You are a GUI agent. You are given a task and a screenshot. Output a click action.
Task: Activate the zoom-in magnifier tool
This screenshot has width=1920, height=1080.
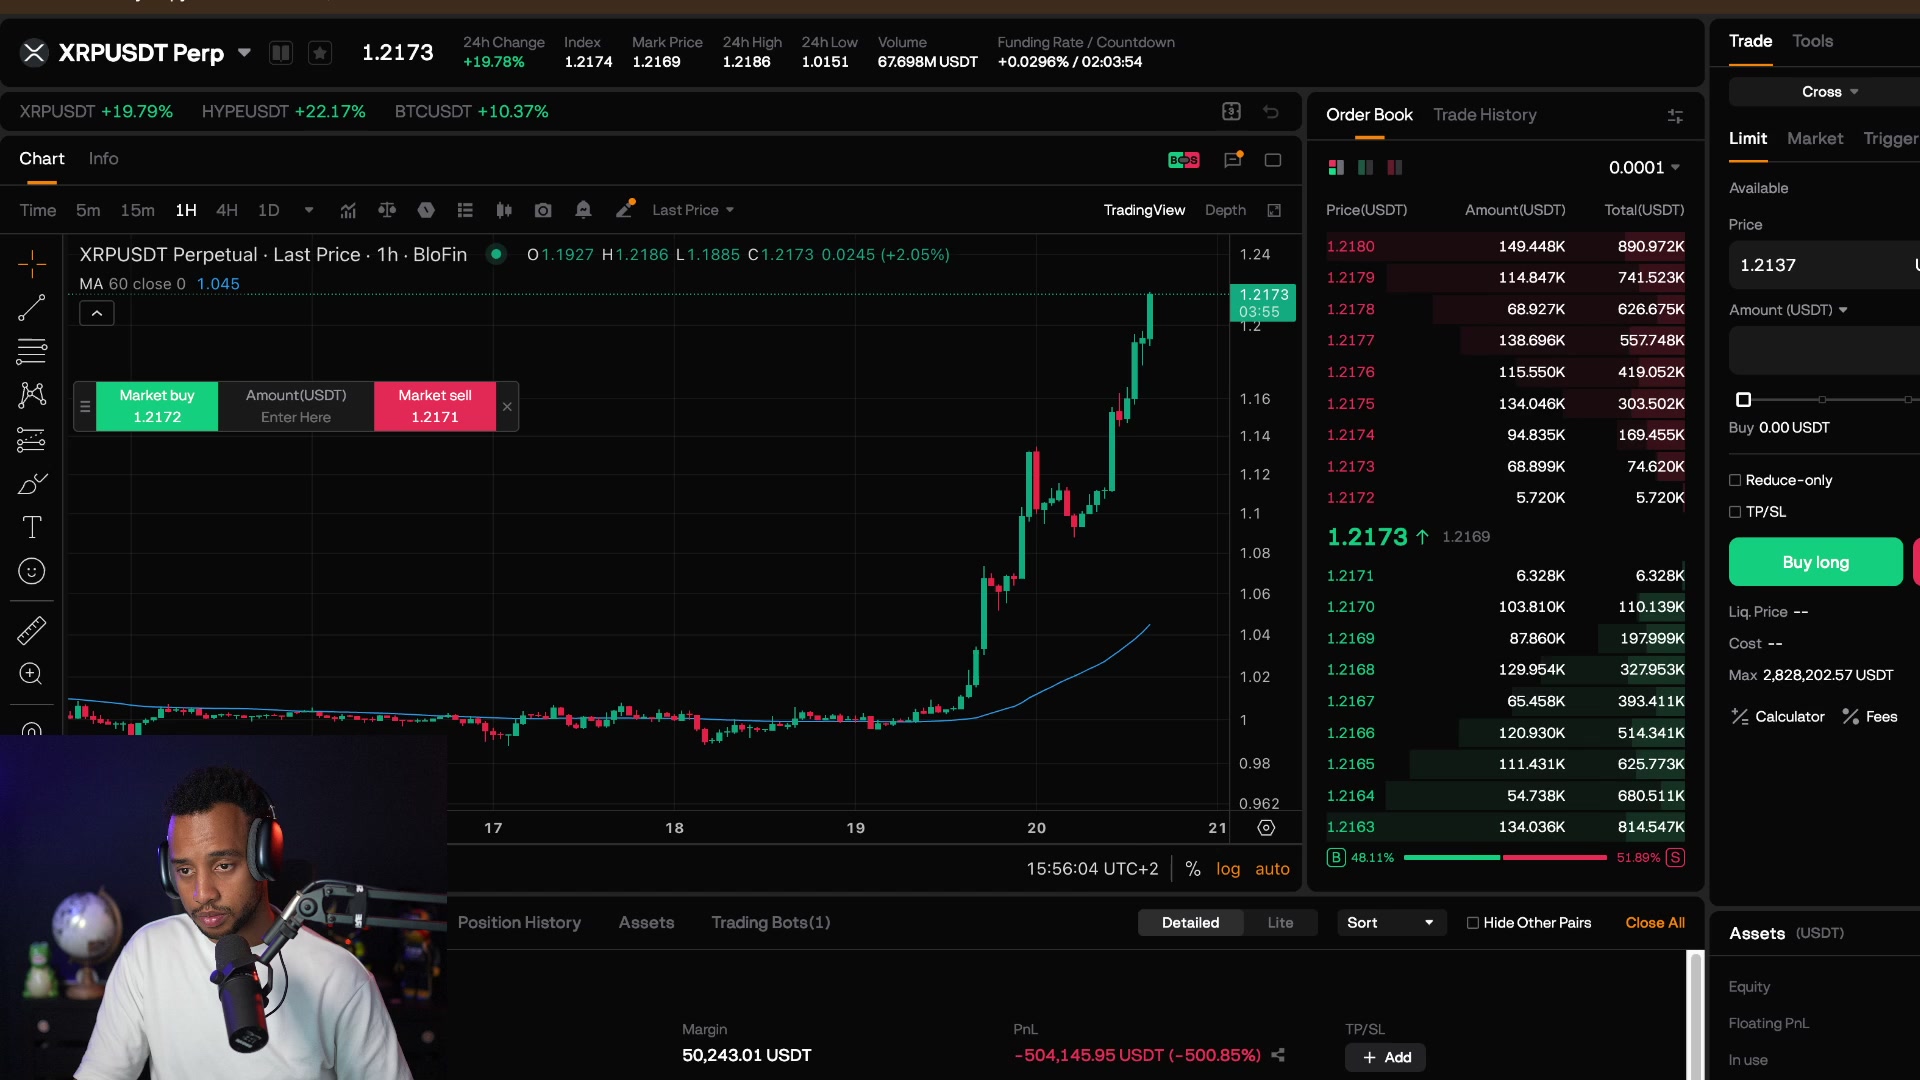(x=32, y=674)
